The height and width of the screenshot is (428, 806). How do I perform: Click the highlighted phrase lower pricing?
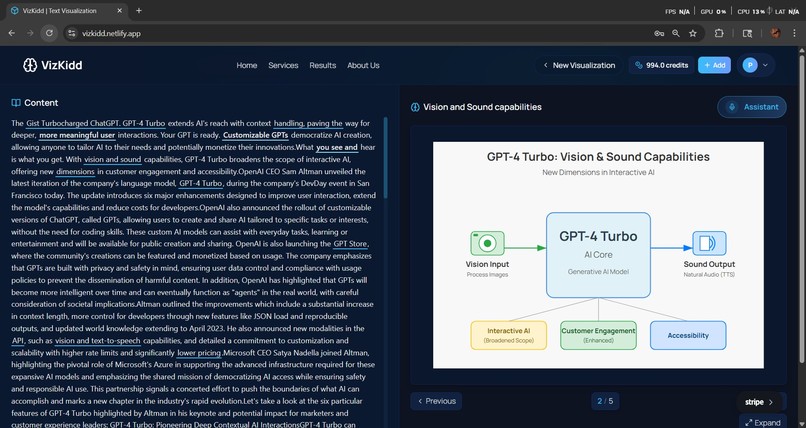point(199,353)
